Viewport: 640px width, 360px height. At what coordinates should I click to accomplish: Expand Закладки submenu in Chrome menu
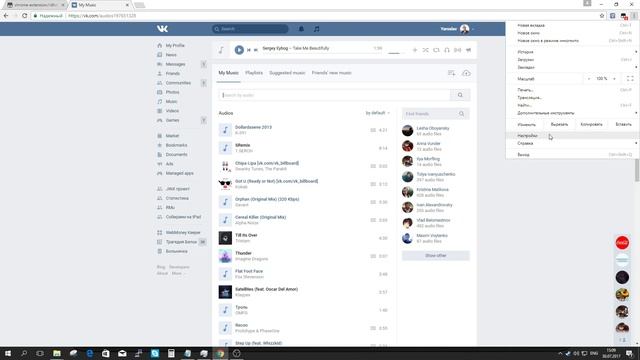pos(572,67)
